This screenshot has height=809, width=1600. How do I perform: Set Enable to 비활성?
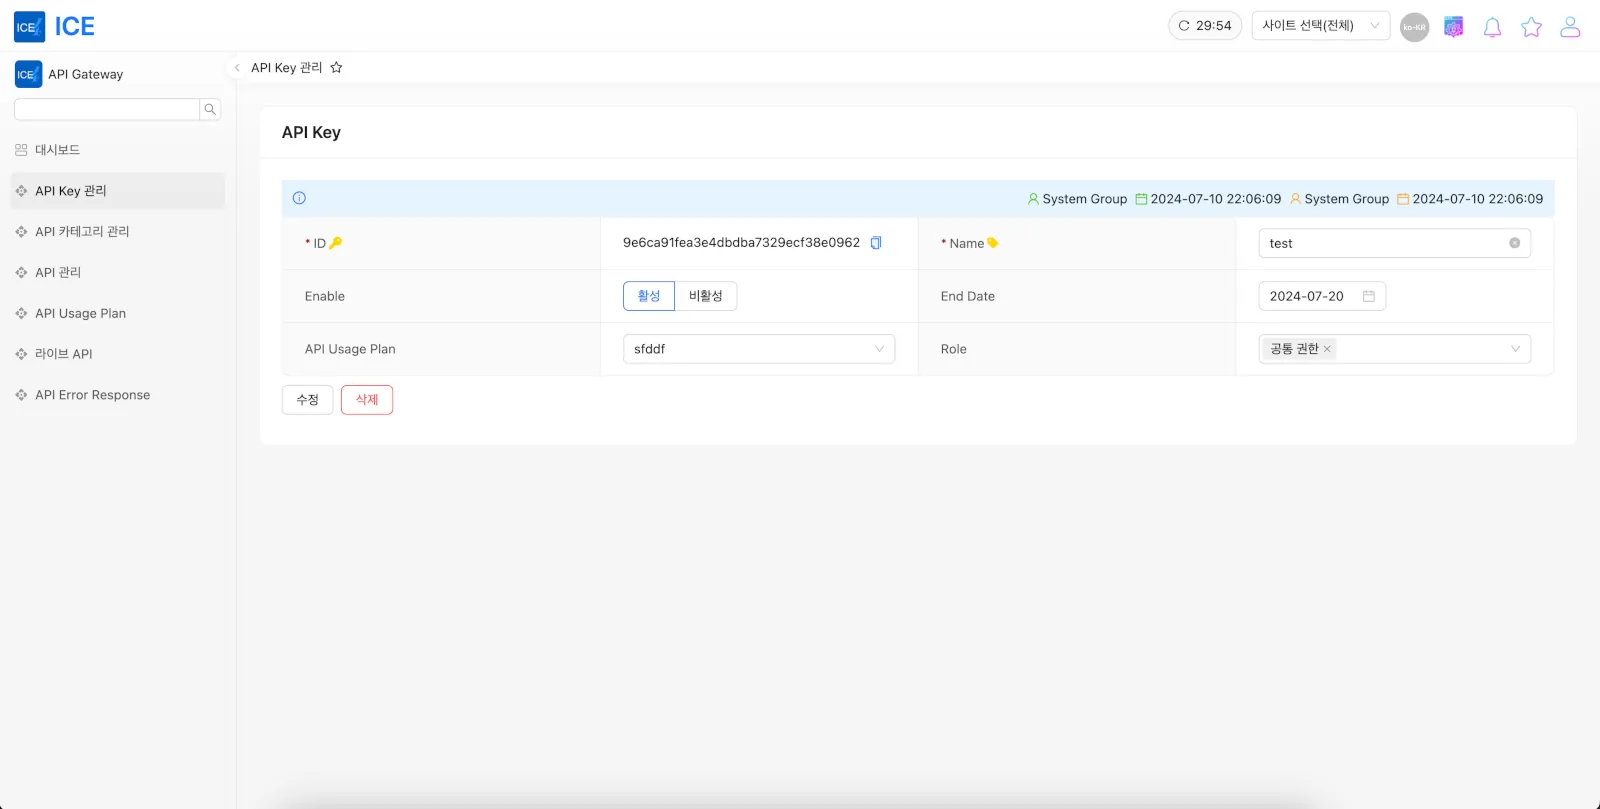pyautogui.click(x=705, y=296)
